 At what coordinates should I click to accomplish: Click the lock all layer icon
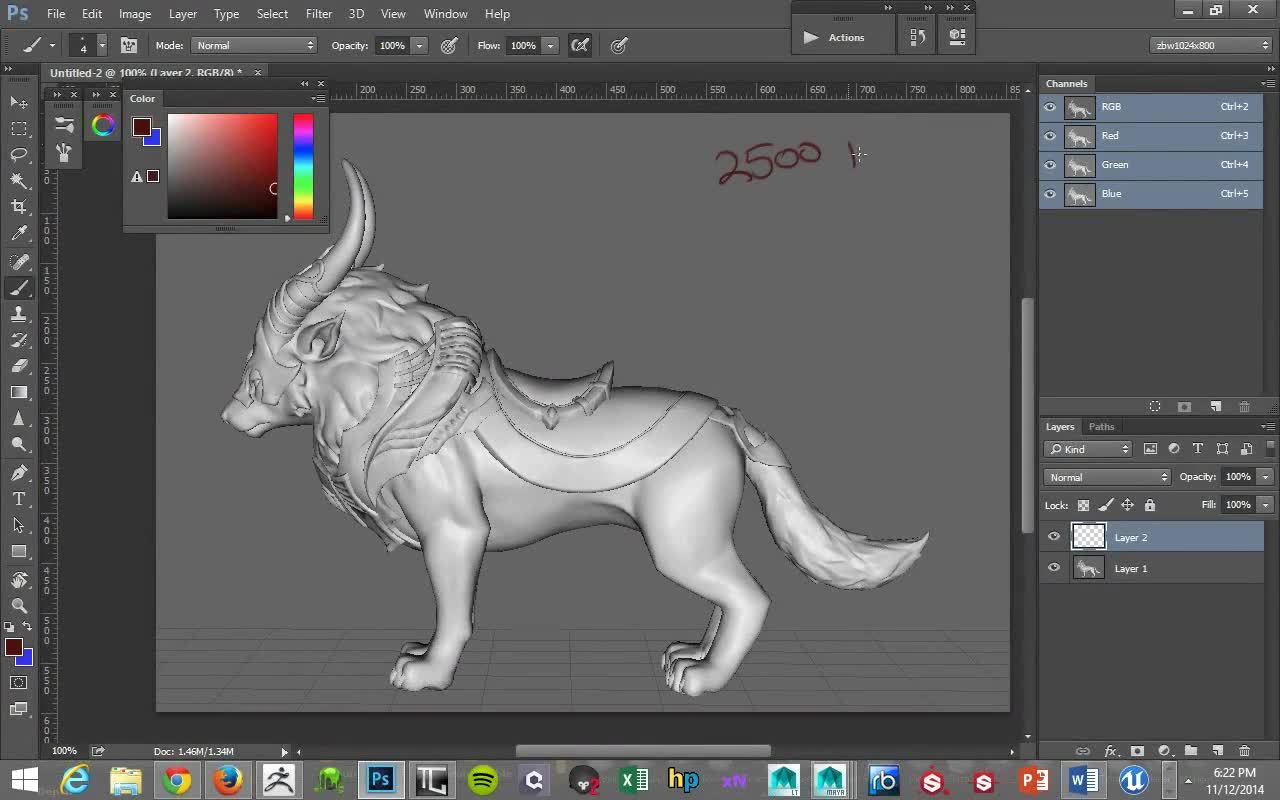coord(1150,505)
